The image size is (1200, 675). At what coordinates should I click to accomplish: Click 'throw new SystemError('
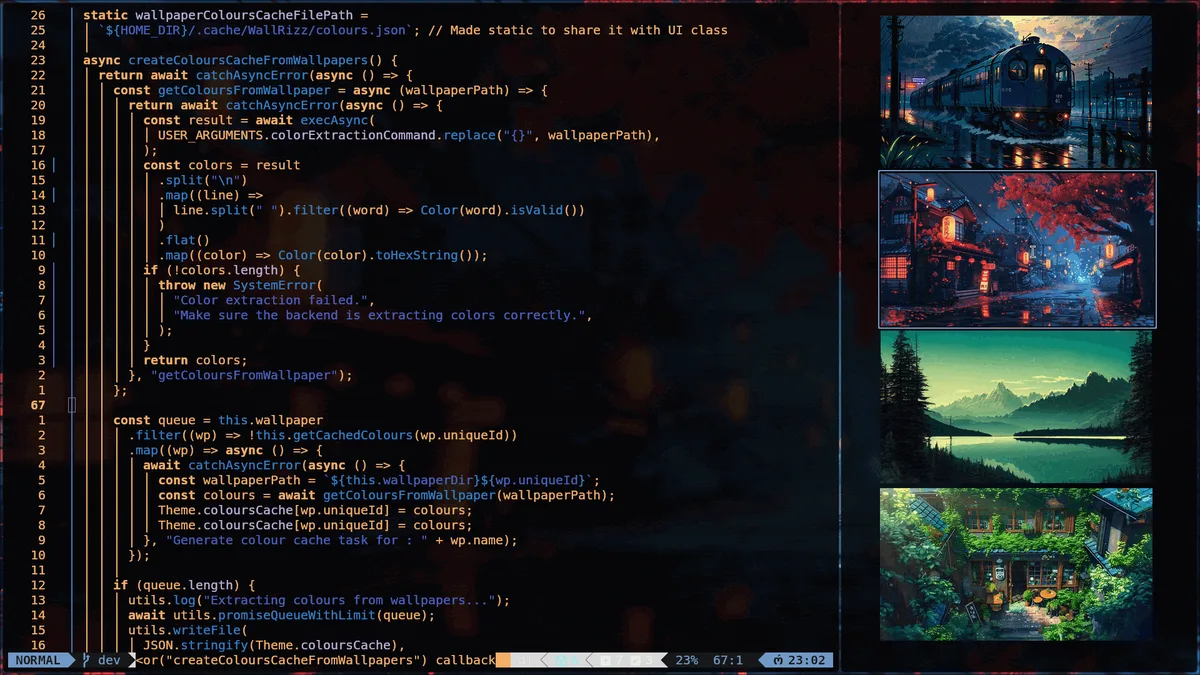241,285
